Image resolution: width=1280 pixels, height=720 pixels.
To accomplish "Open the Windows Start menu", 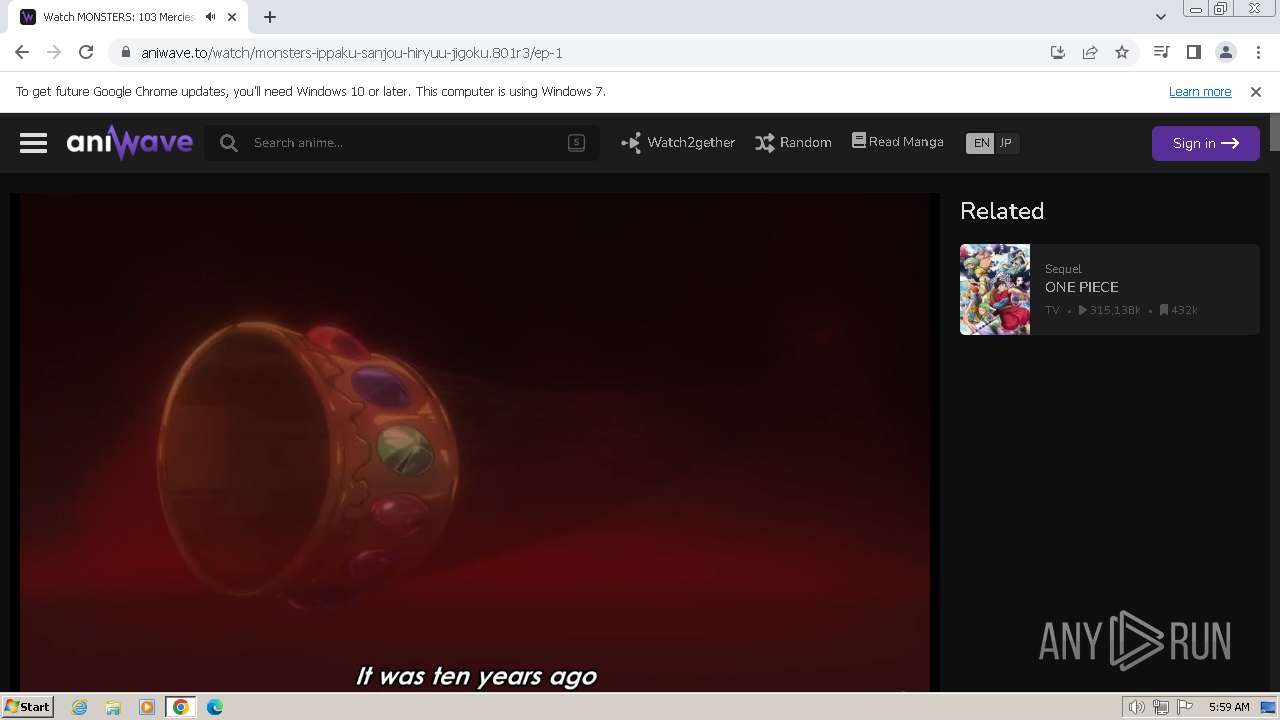I will click(27, 706).
